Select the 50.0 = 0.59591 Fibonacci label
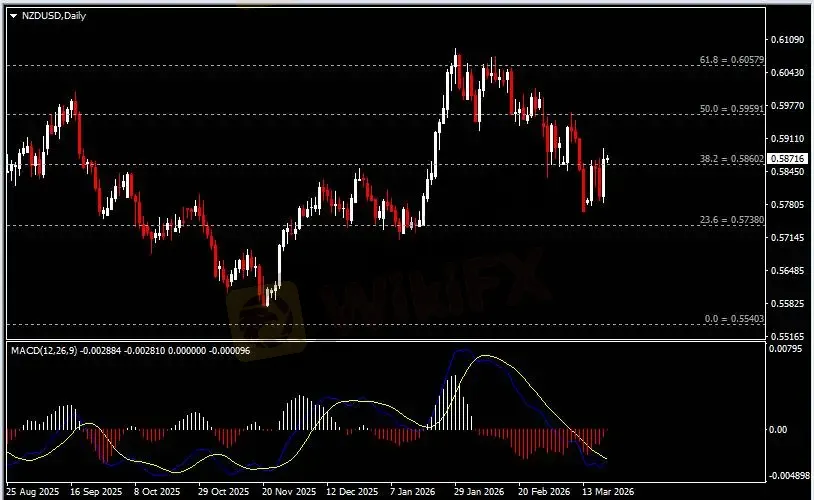The image size is (814, 500). (x=732, y=108)
